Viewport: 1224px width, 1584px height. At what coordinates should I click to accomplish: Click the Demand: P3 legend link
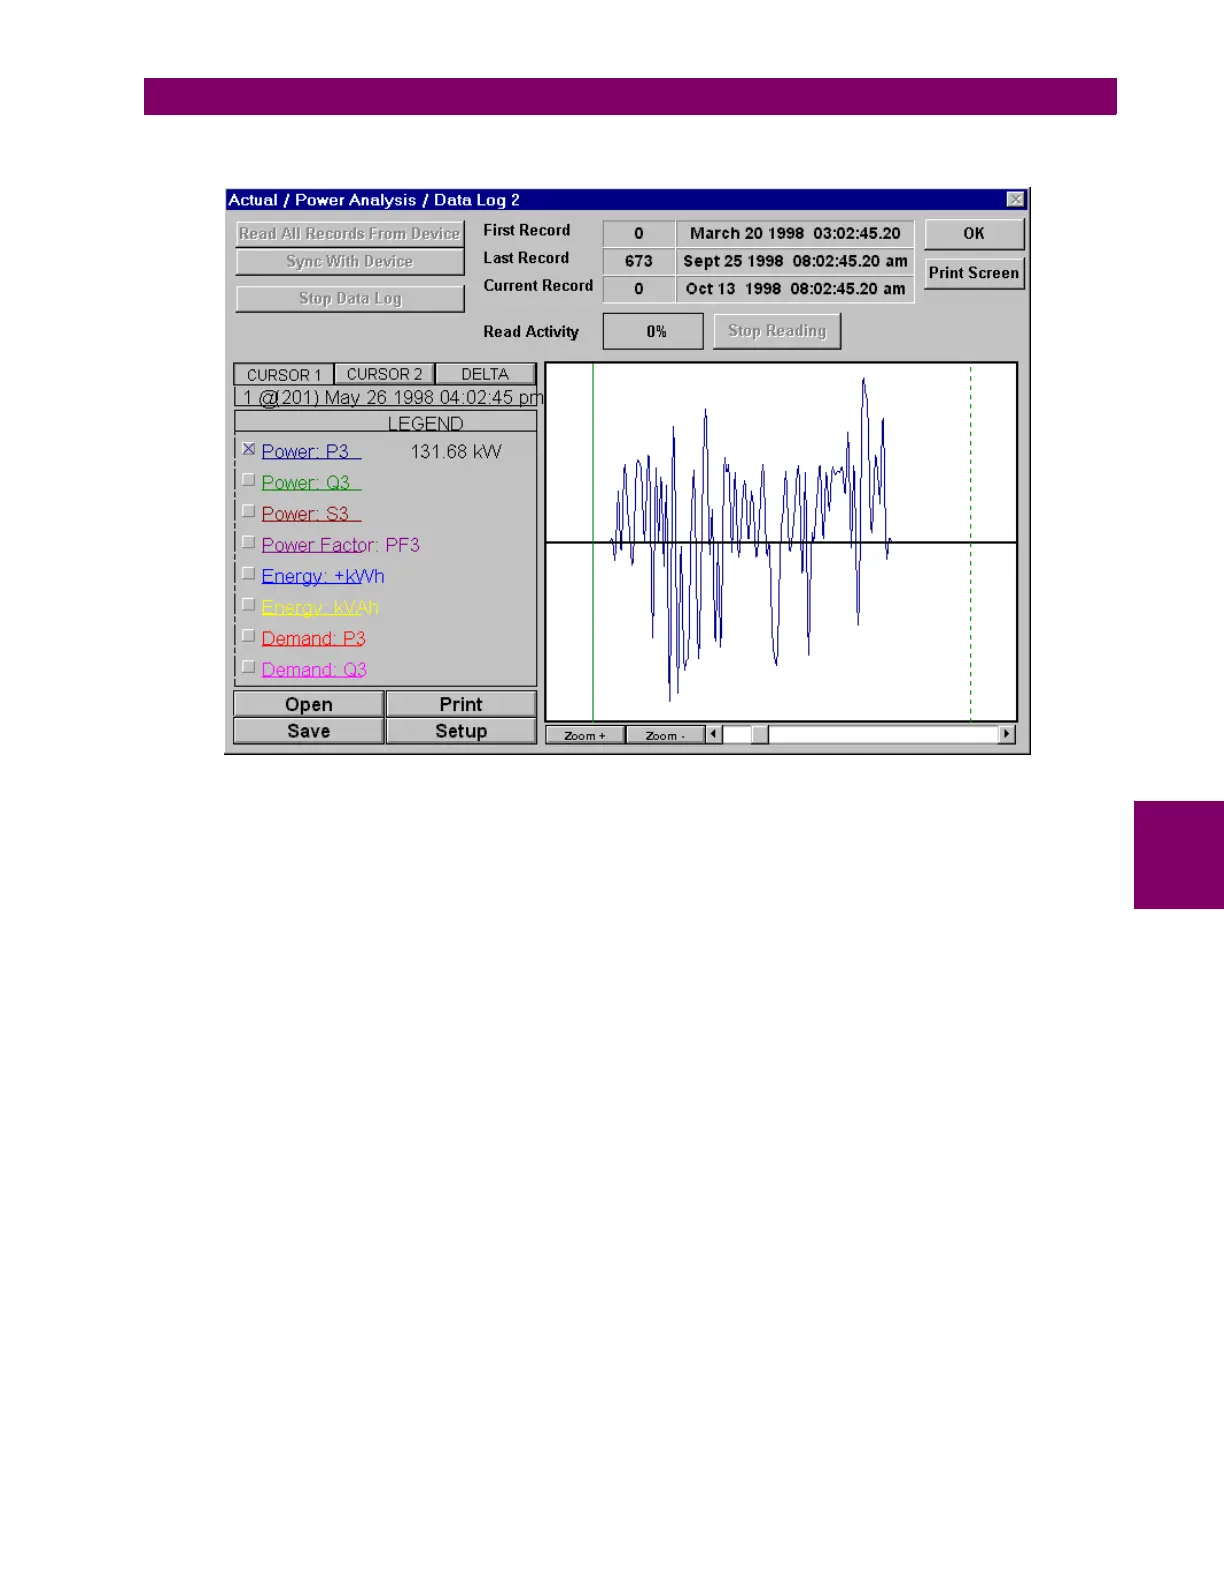[x=314, y=638]
